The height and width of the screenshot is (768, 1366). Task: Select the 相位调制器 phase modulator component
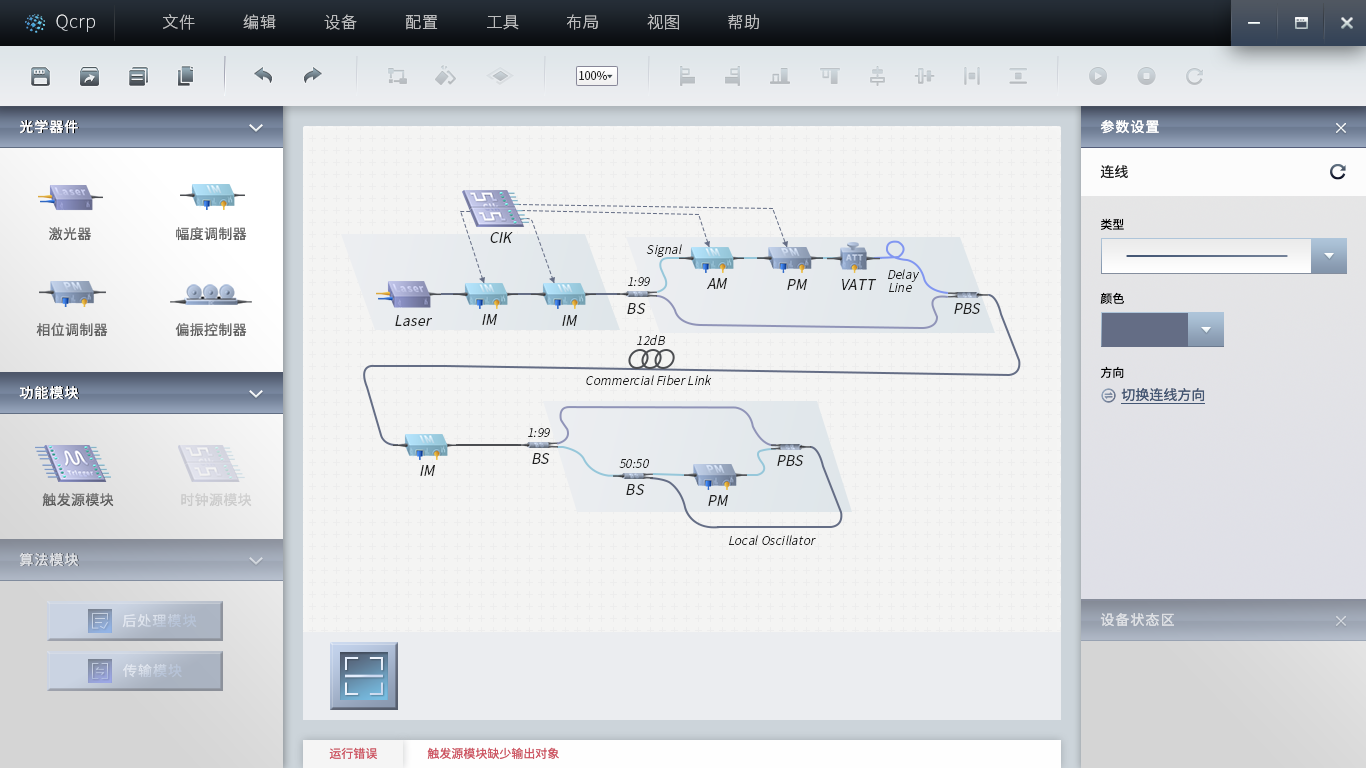click(72, 308)
